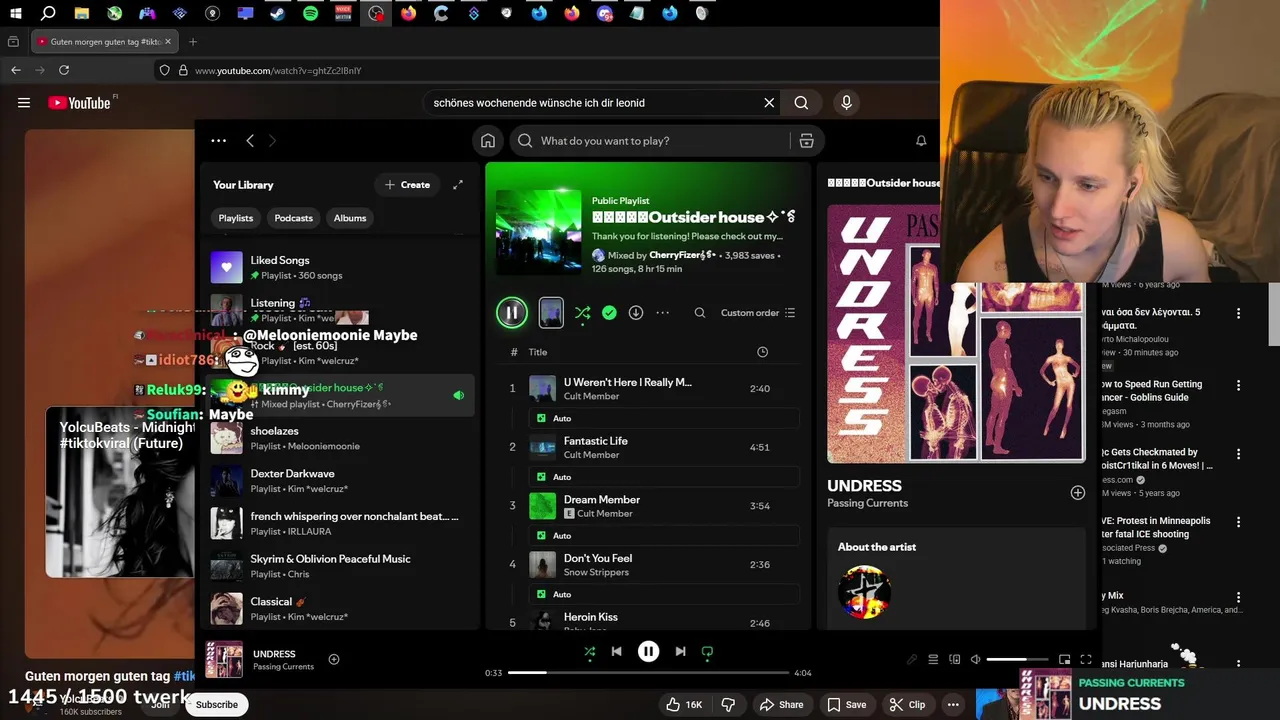The height and width of the screenshot is (720, 1280).
Task: Open Skyrim & Oblivion Peaceful Music playlist
Action: (339, 566)
